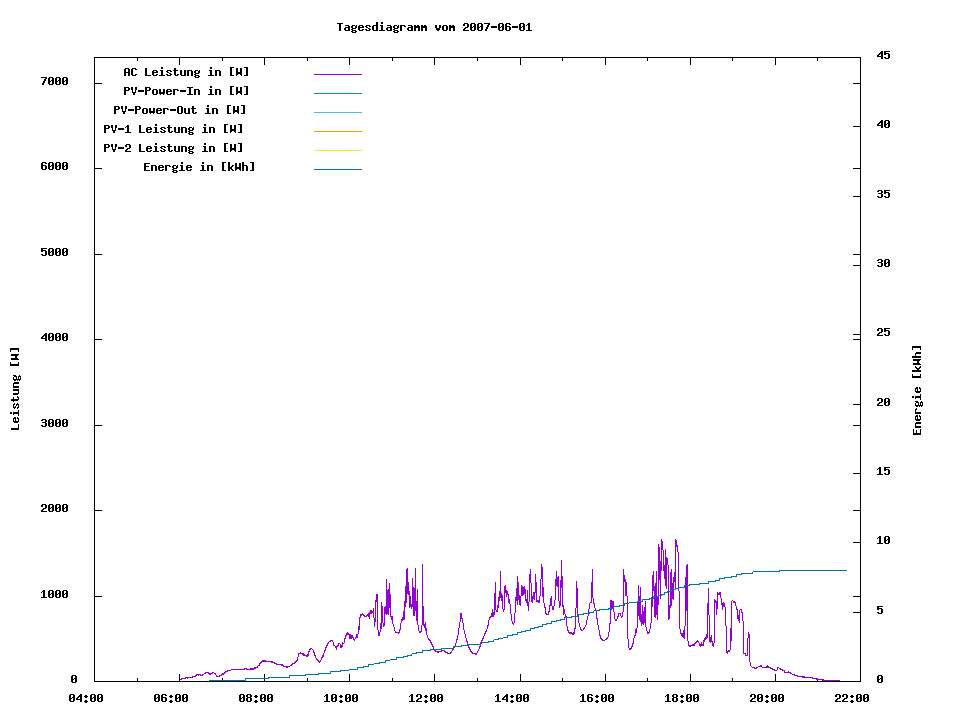Click the Energie [kWh] right axis title
Viewport: 960px width, 720px height.
pos(917,390)
